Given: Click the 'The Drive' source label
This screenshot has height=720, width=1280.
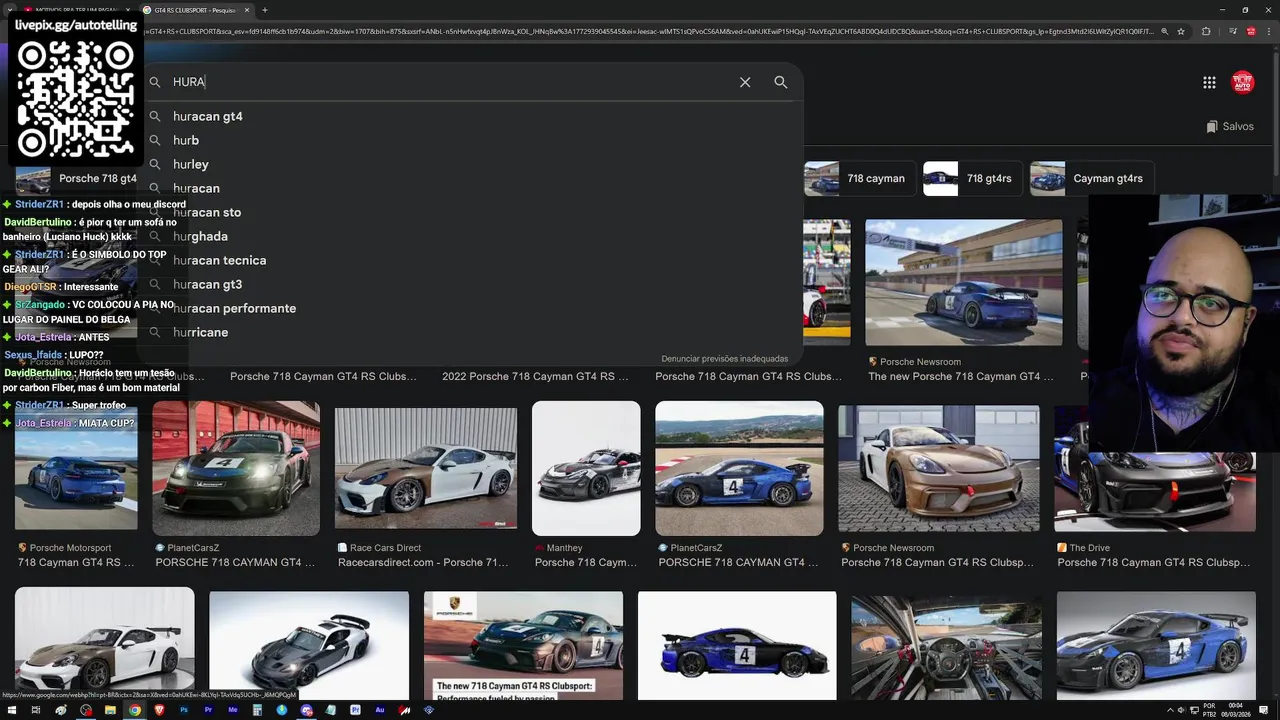Looking at the screenshot, I should pyautogui.click(x=1089, y=548).
